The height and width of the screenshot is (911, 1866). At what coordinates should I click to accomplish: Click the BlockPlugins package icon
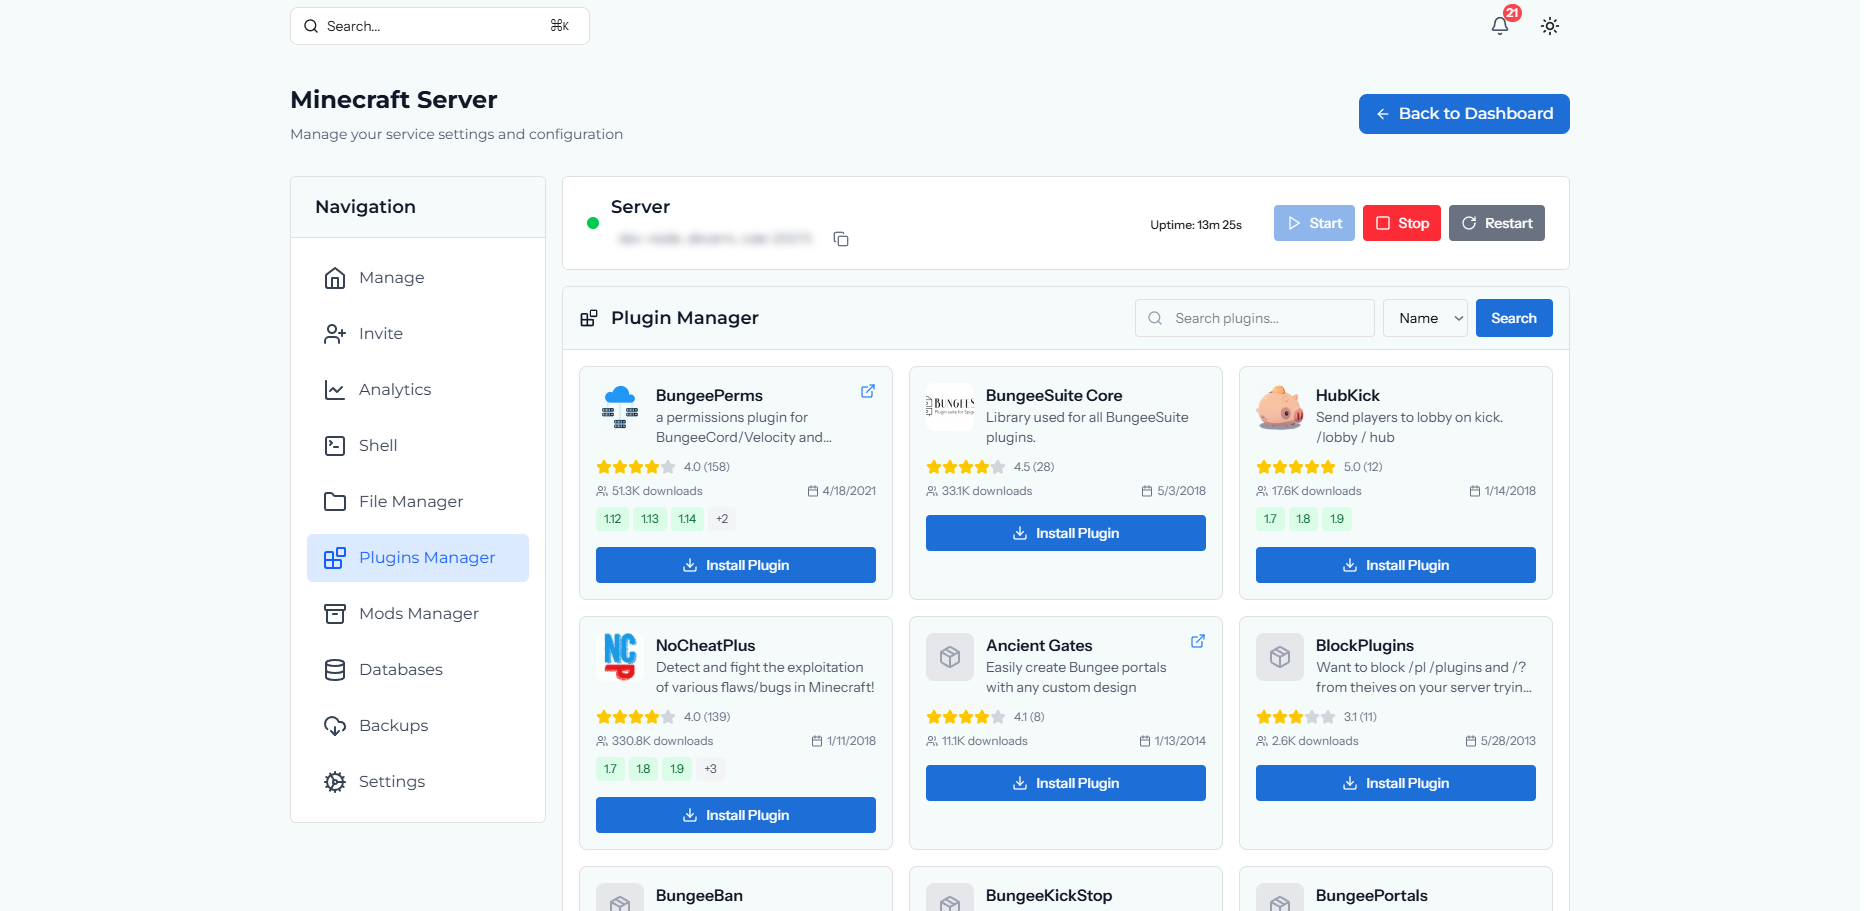[x=1280, y=657]
